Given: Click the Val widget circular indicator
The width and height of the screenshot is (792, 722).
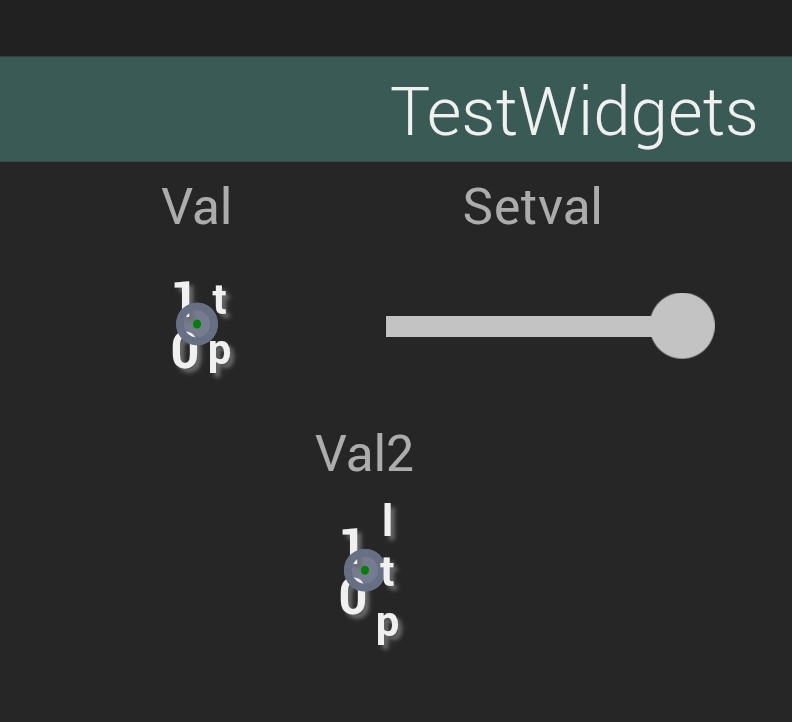Looking at the screenshot, I should coord(197,324).
